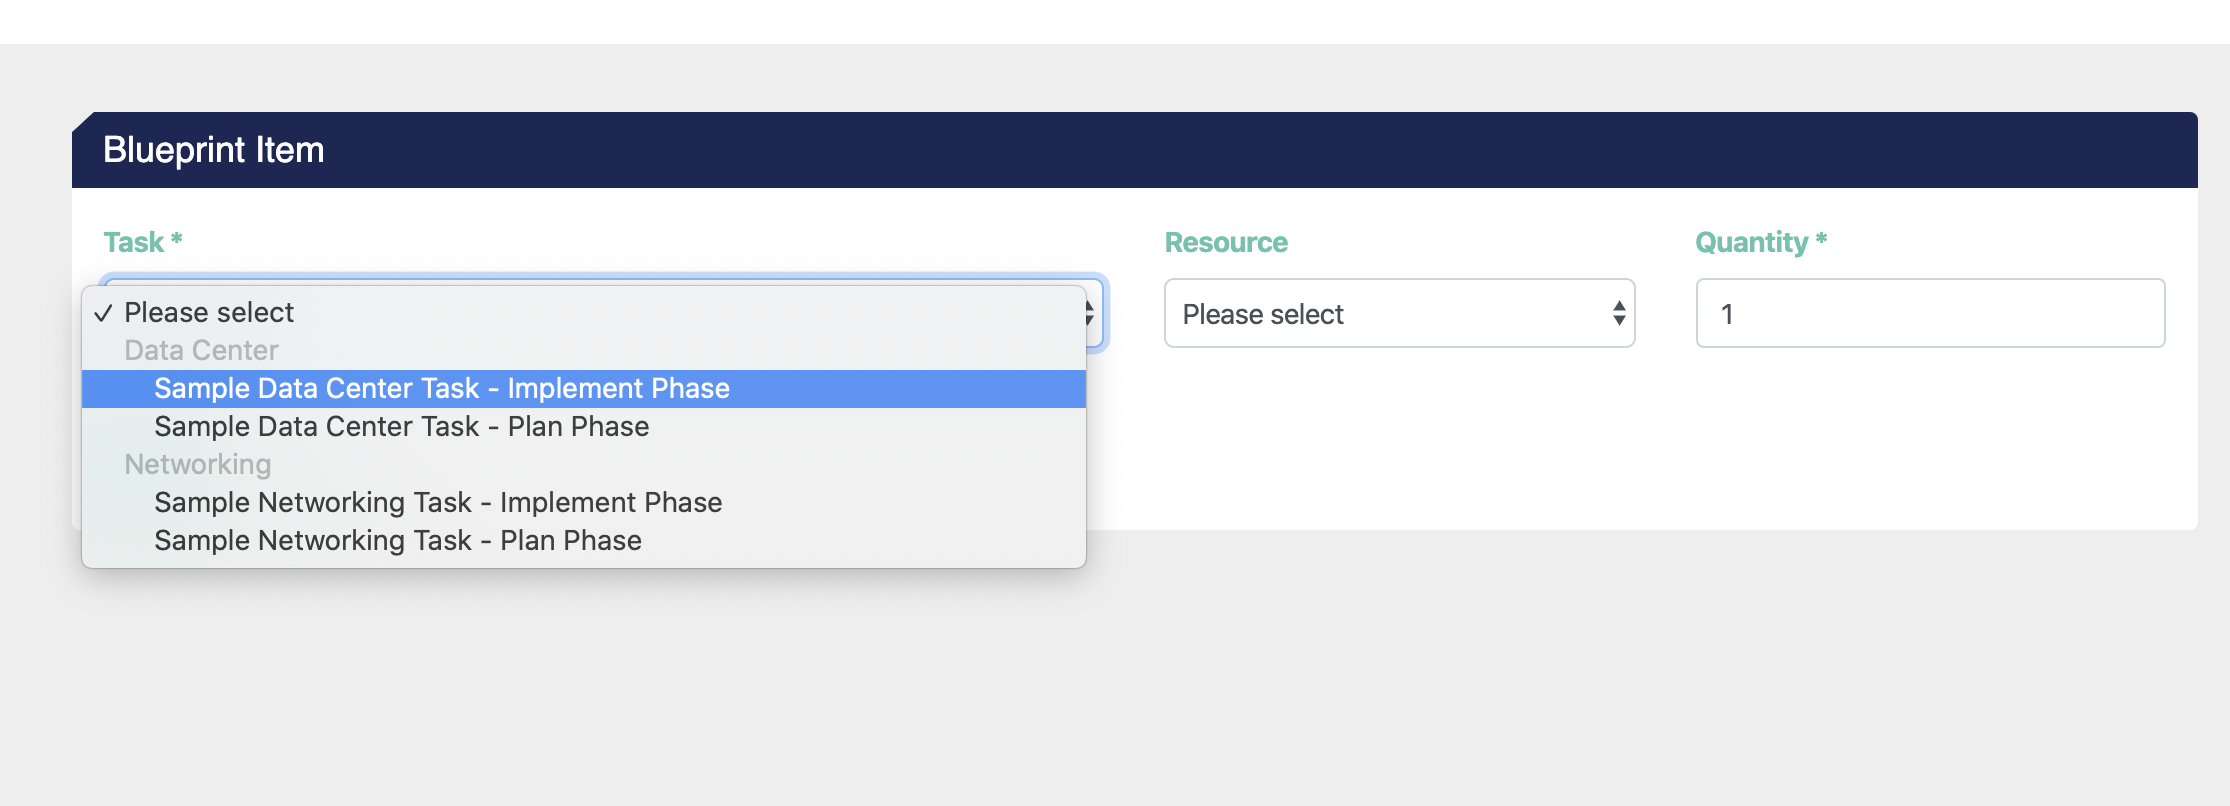Click the asterisk next to Task label
This screenshot has height=806, width=2230.
click(177, 240)
